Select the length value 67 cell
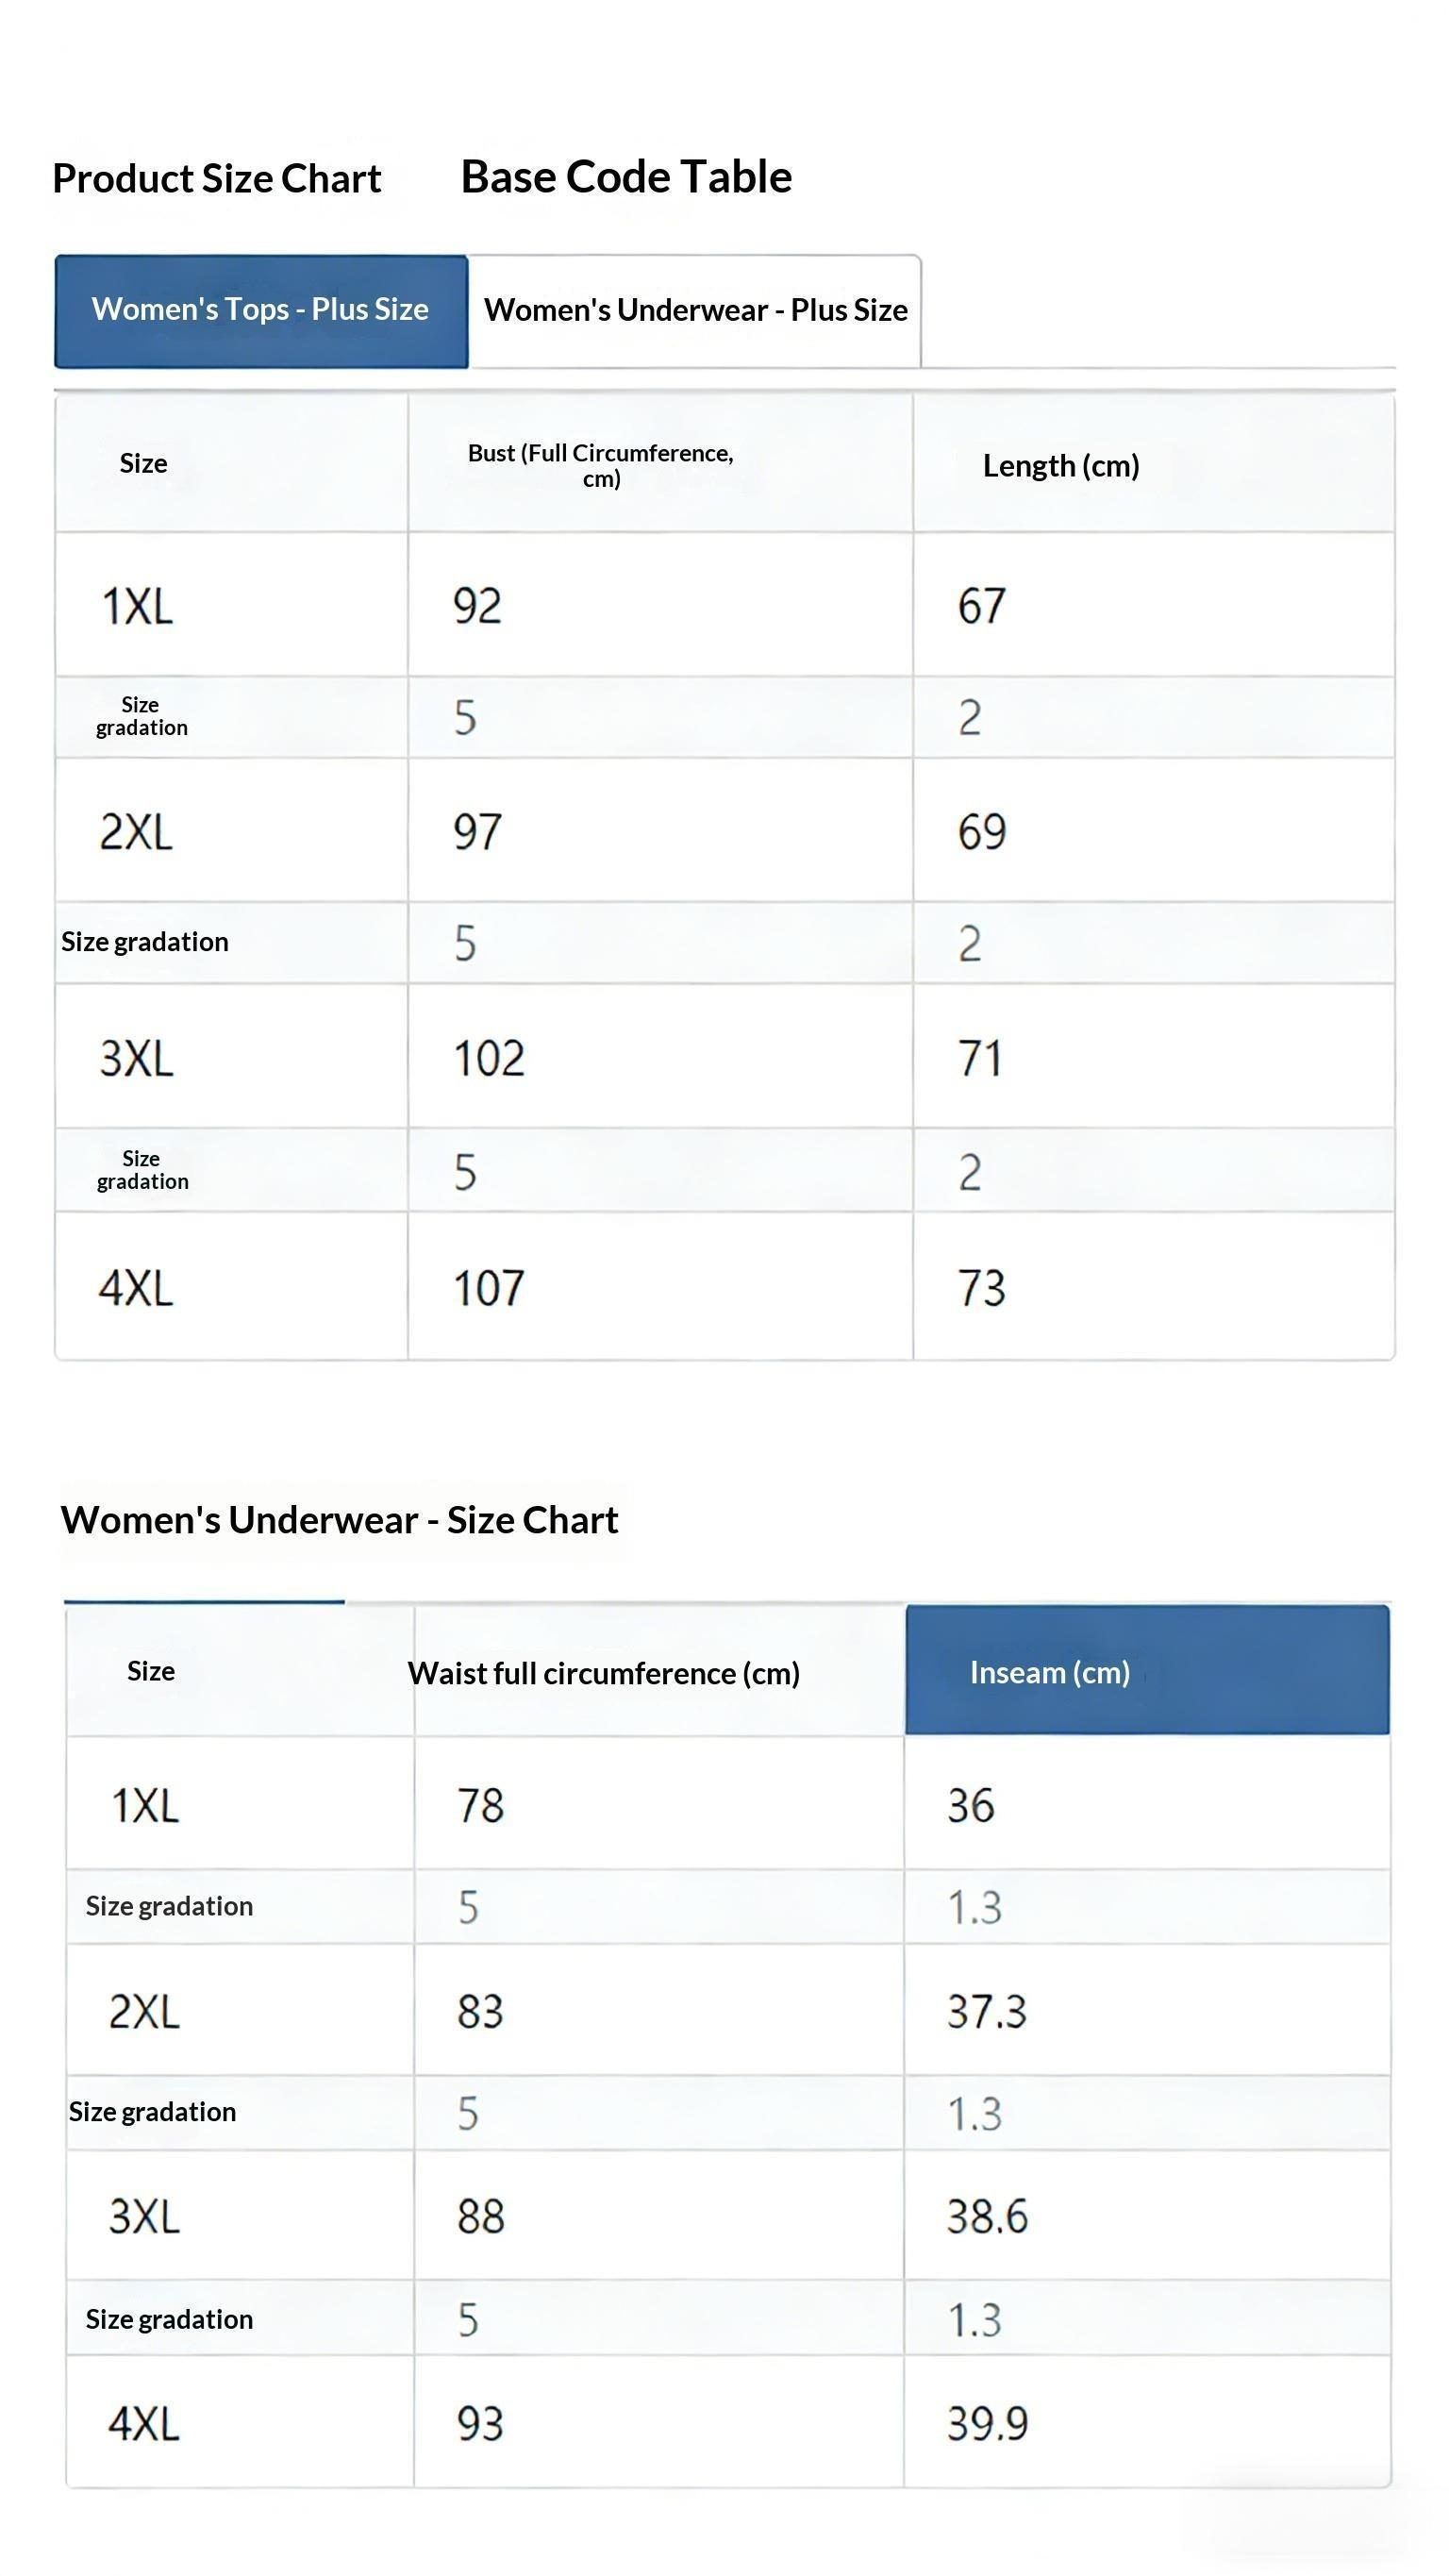1449x2576 pixels. pos(981,606)
